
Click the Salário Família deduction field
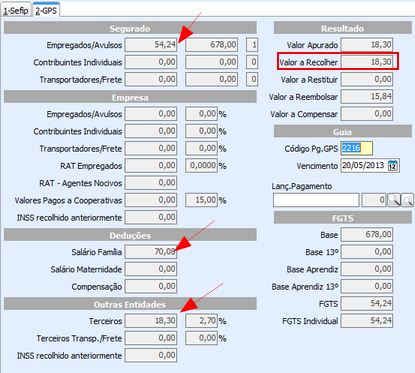click(x=151, y=252)
